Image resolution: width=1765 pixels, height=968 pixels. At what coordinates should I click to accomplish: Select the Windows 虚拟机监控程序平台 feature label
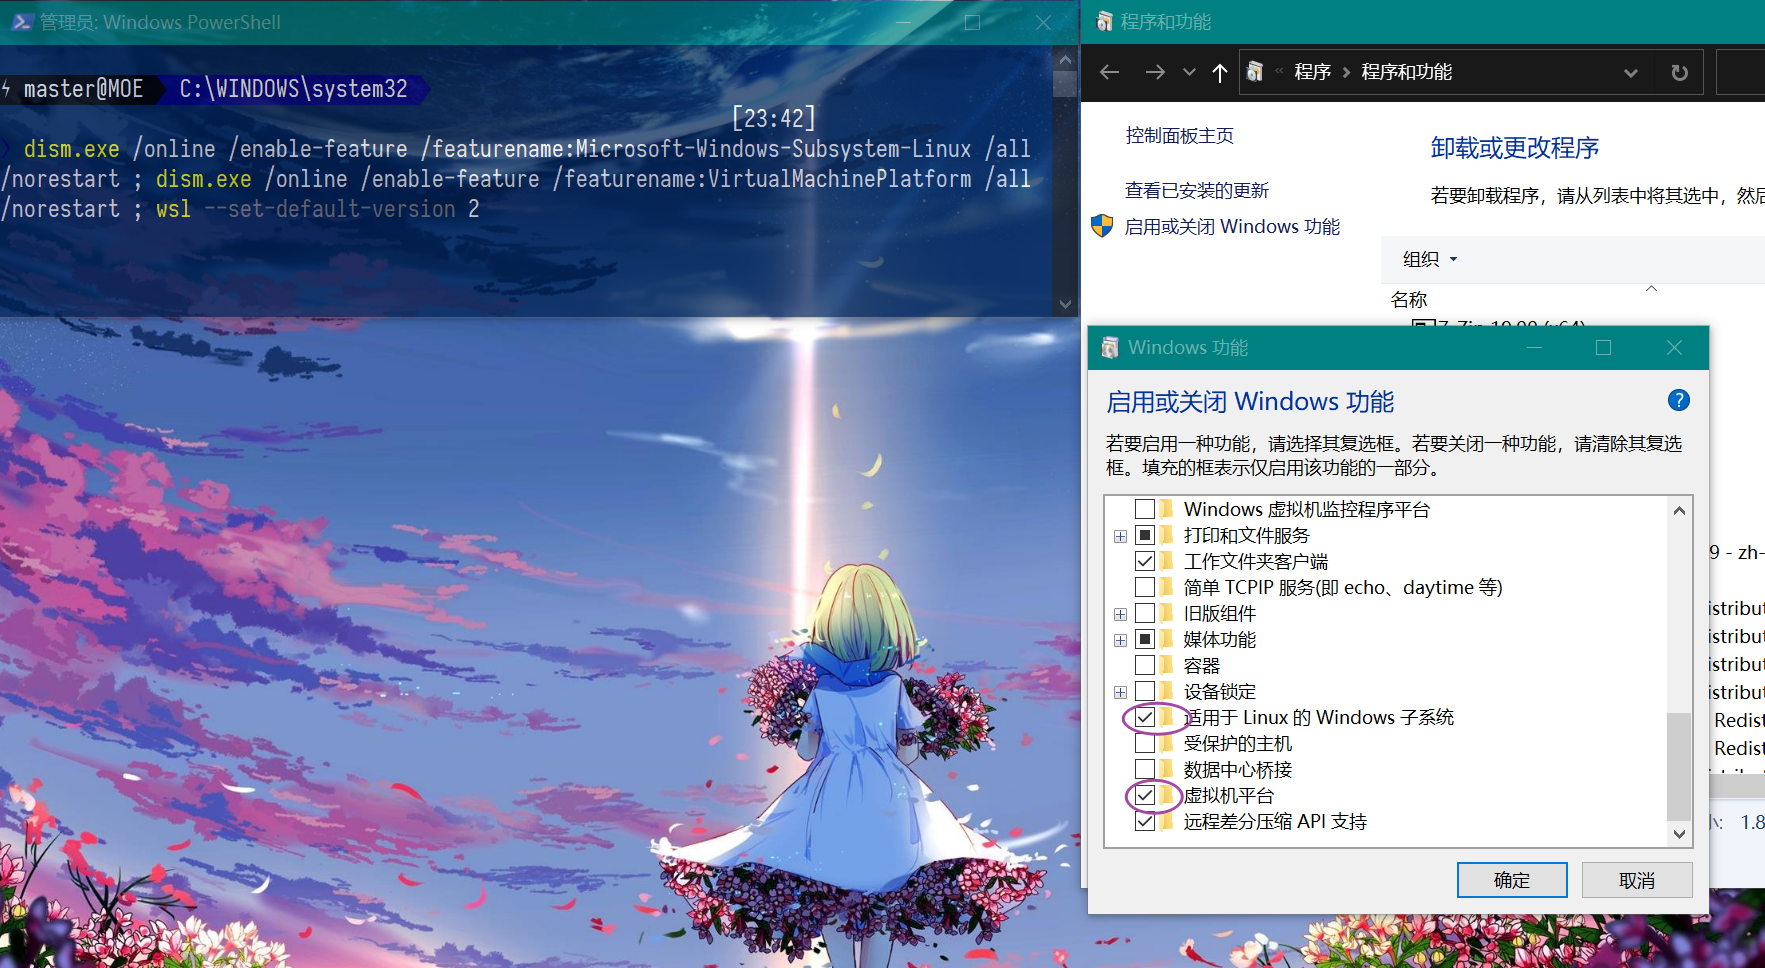pyautogui.click(x=1306, y=509)
